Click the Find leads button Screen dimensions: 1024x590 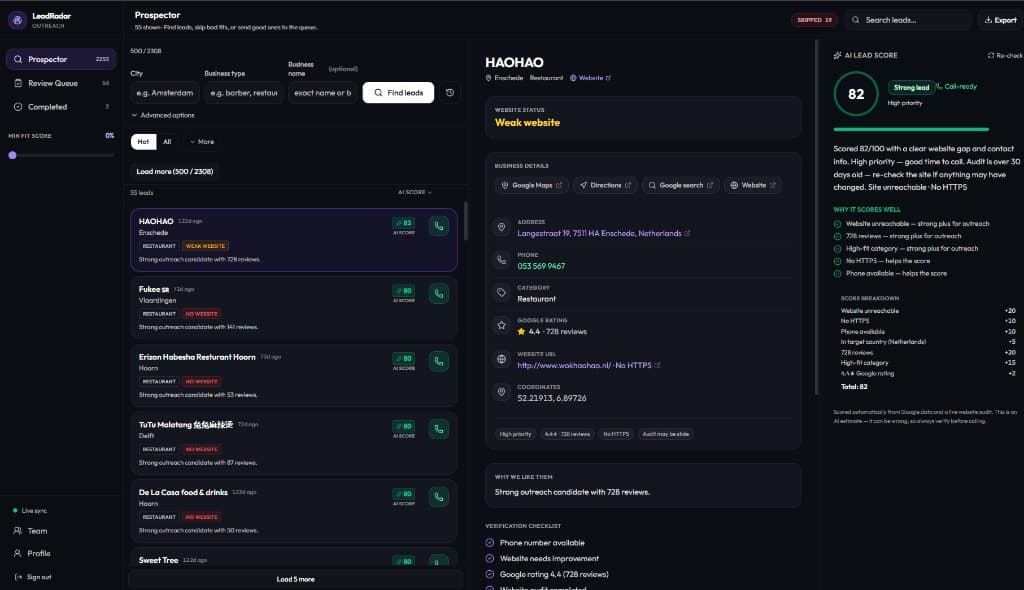click(x=398, y=93)
